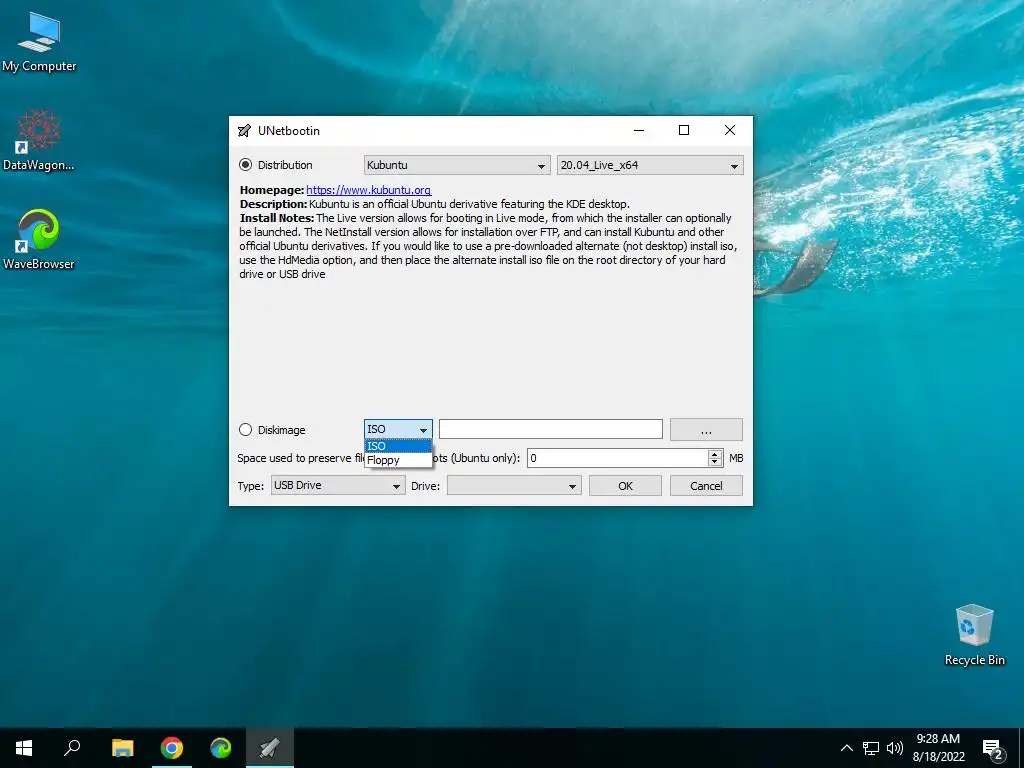The image size is (1024, 768).
Task: Click the network tray icon
Action: pos(871,748)
